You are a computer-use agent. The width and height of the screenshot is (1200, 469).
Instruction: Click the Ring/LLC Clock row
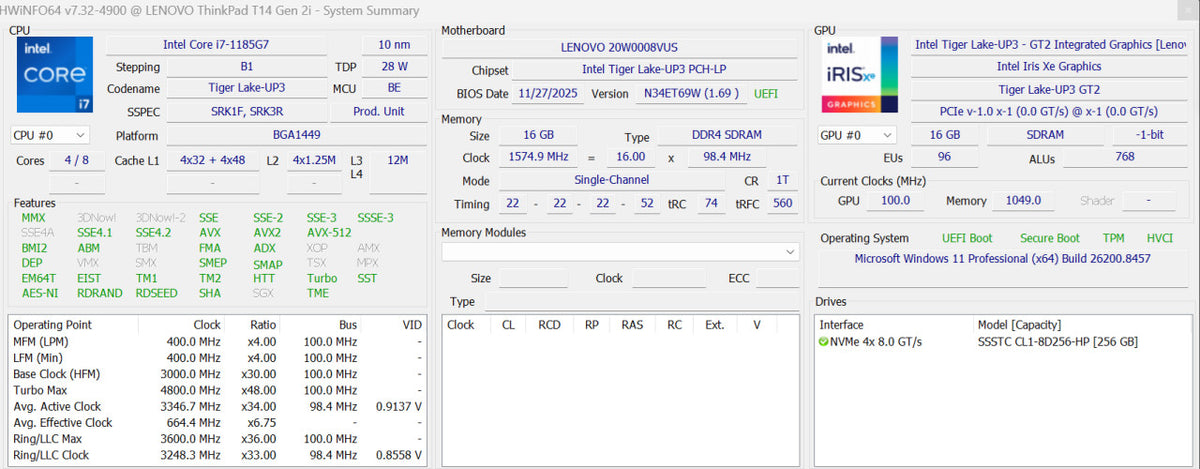[217, 455]
